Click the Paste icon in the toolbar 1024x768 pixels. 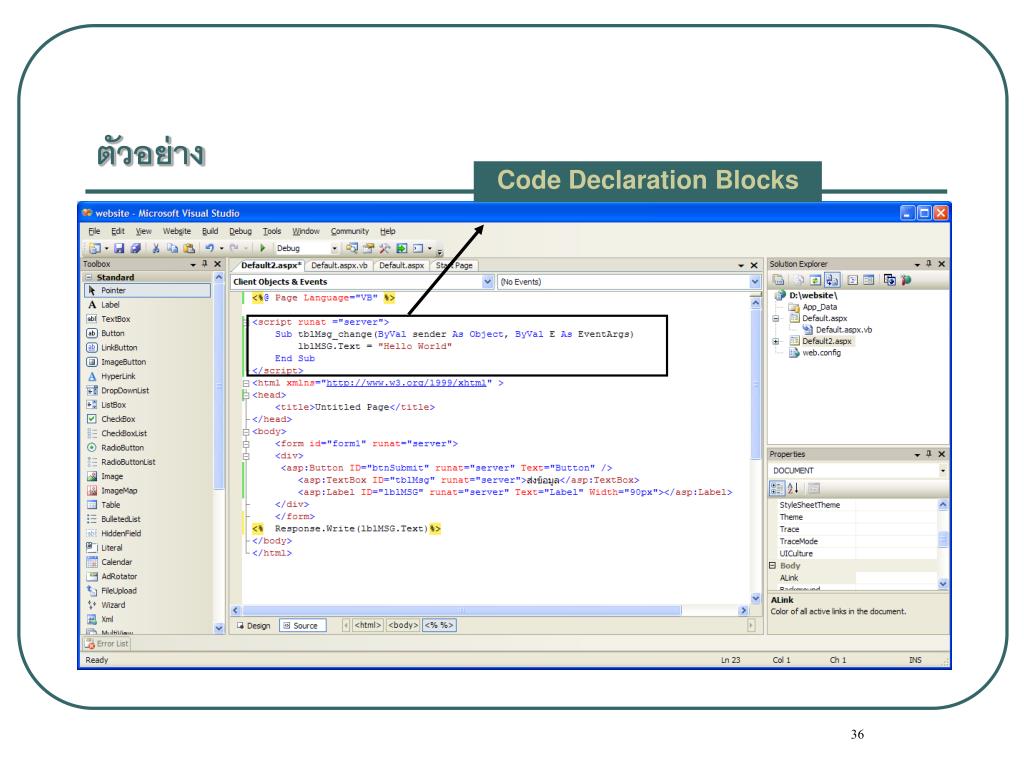[x=189, y=249]
